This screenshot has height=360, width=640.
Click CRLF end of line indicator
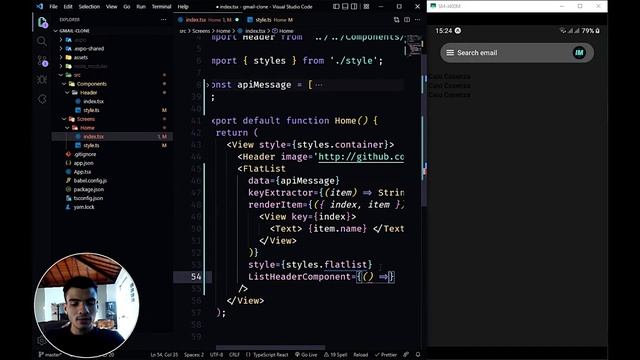(x=234, y=355)
